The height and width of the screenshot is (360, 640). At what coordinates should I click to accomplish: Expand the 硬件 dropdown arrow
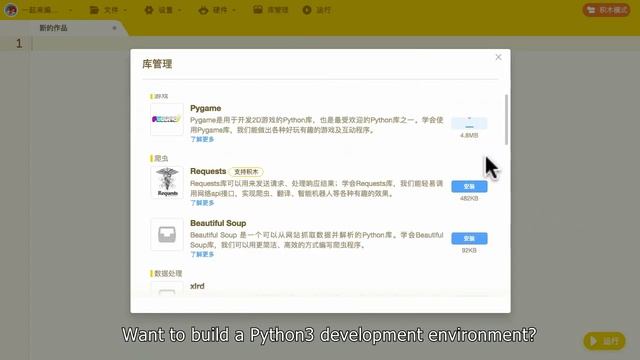pos(234,10)
